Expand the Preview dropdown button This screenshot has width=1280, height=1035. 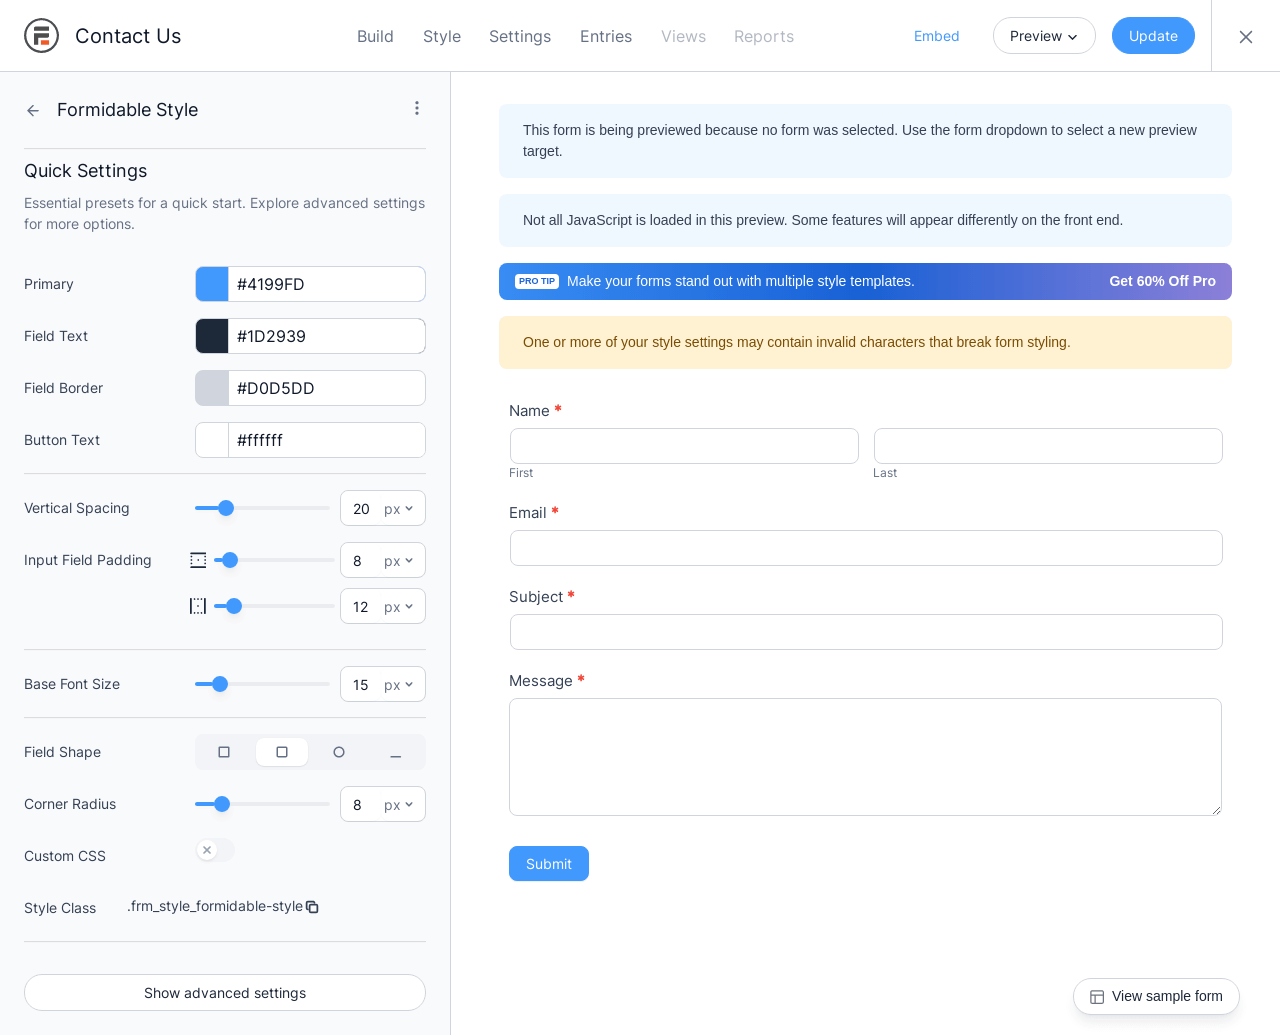(x=1044, y=36)
